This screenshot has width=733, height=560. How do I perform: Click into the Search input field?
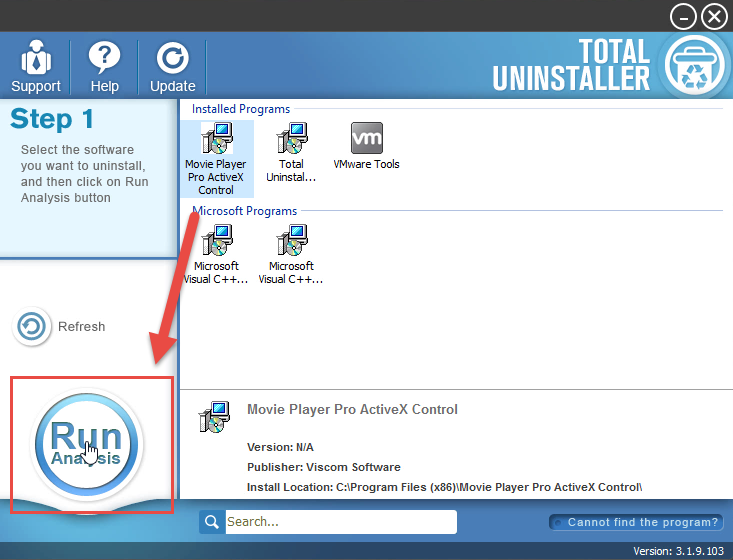341,522
